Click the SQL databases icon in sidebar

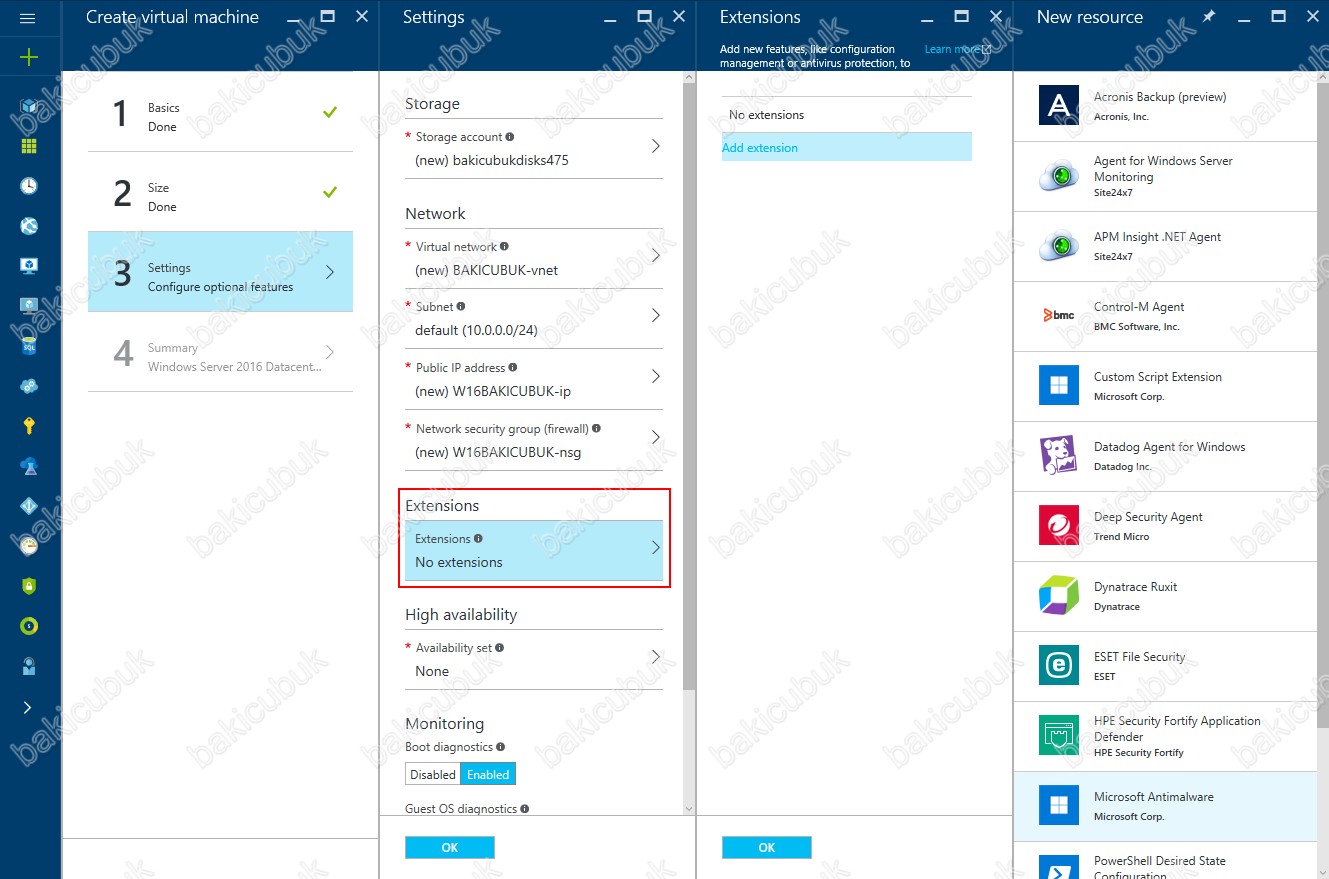[x=28, y=346]
